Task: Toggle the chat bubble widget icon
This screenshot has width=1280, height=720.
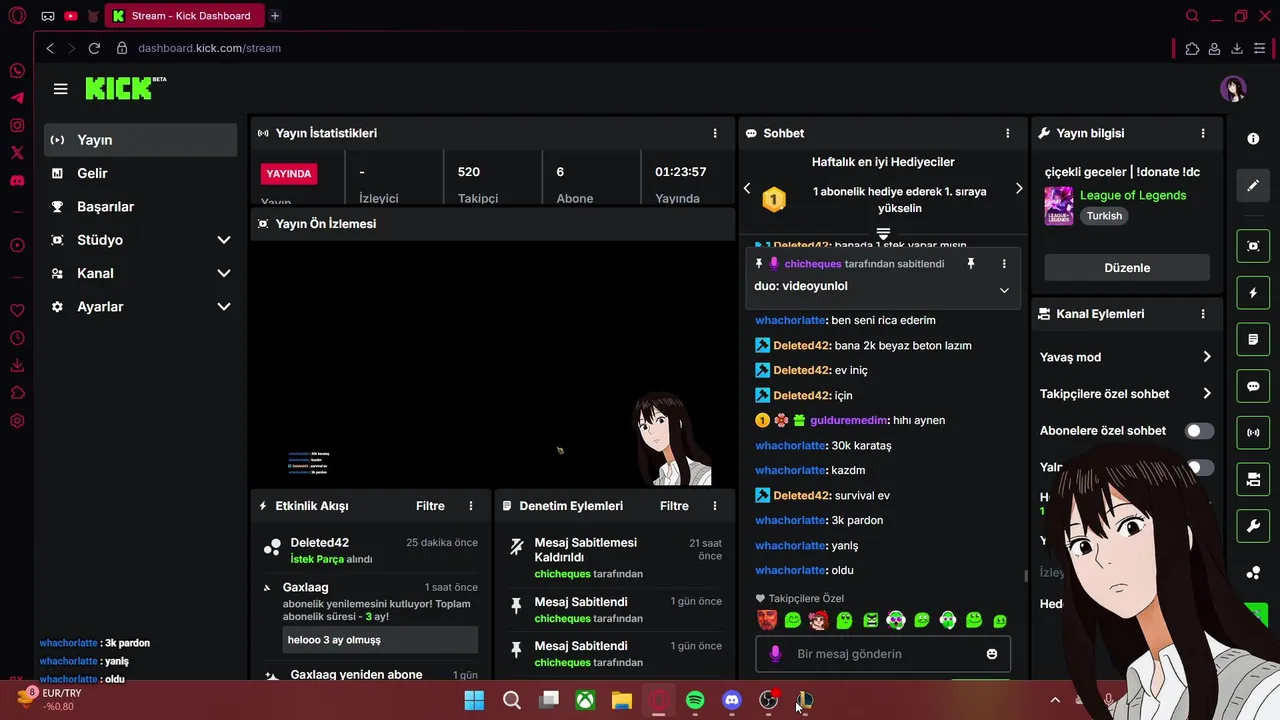Action: (x=1253, y=387)
